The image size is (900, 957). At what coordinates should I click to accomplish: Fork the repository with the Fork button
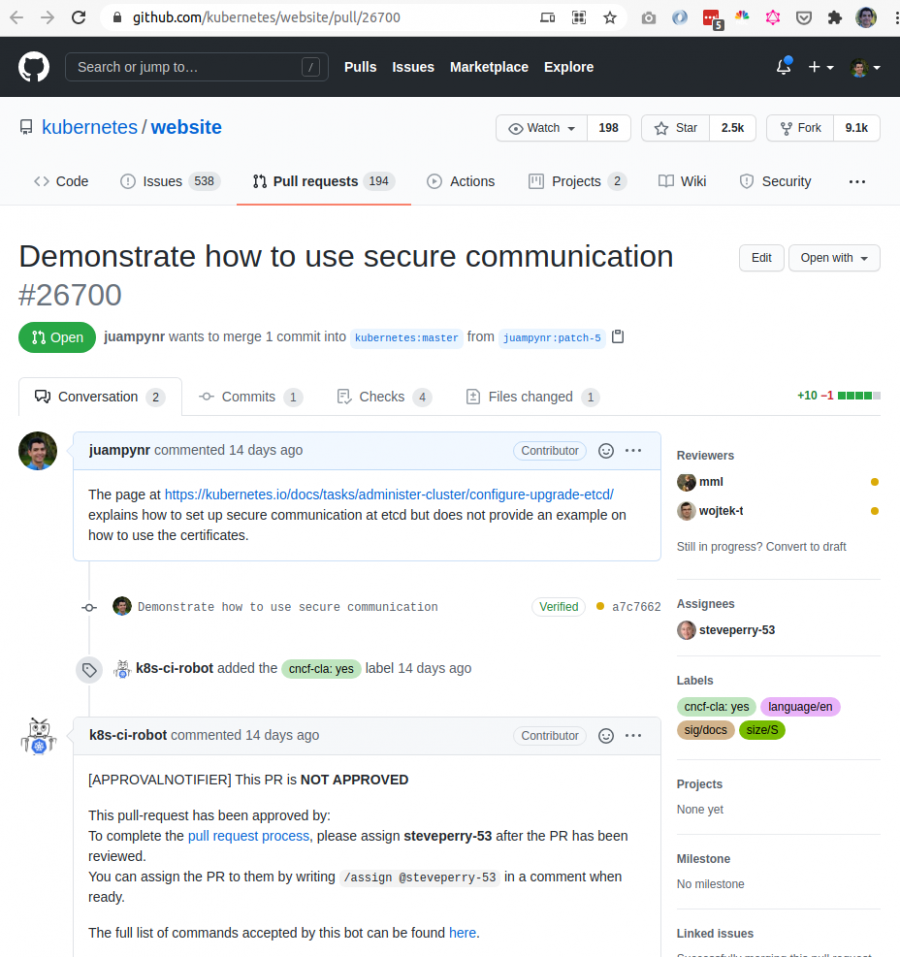tap(800, 128)
